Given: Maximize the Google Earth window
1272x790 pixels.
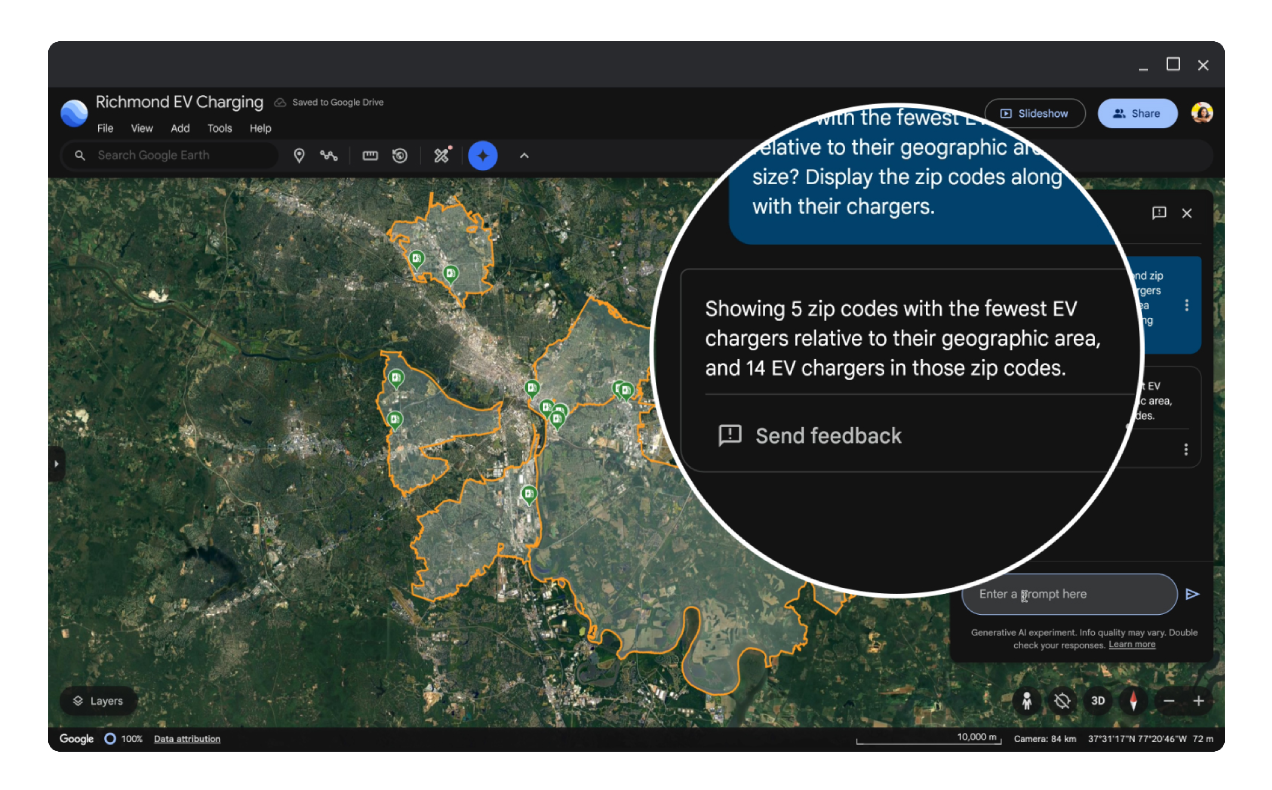Looking at the screenshot, I should click(x=1173, y=64).
